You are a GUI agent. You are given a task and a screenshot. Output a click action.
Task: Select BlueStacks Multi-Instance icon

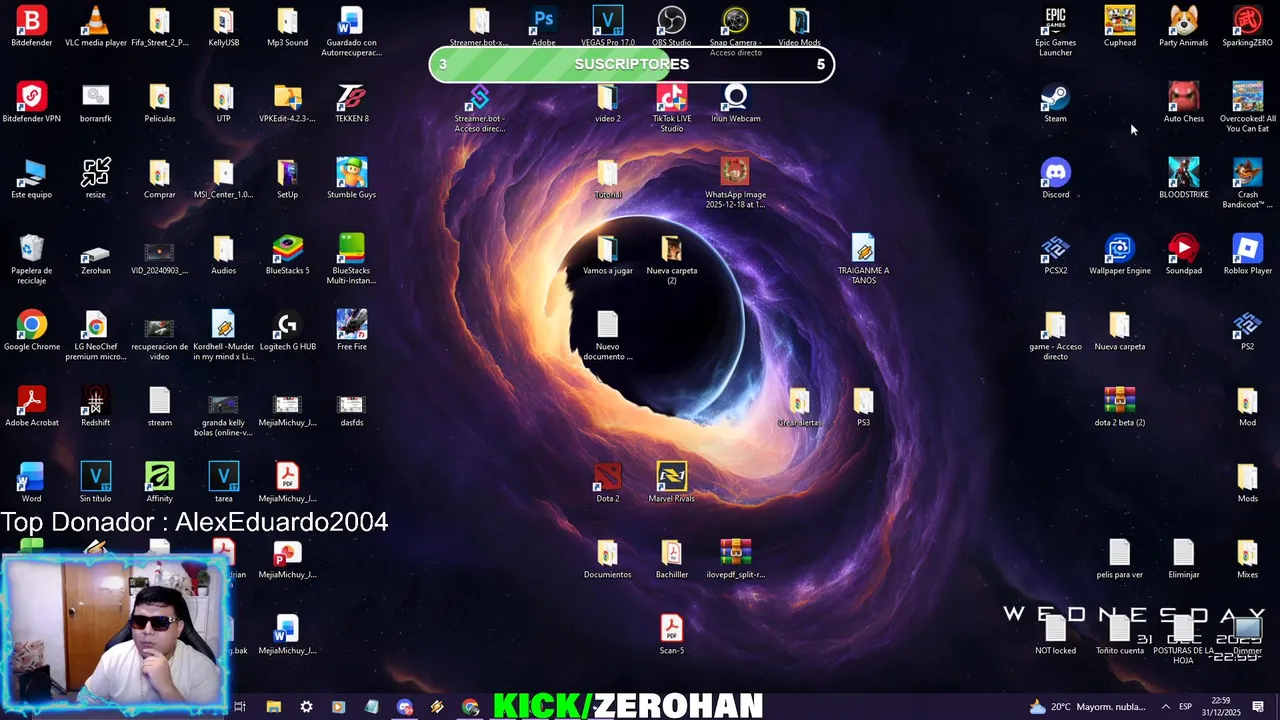[352, 260]
